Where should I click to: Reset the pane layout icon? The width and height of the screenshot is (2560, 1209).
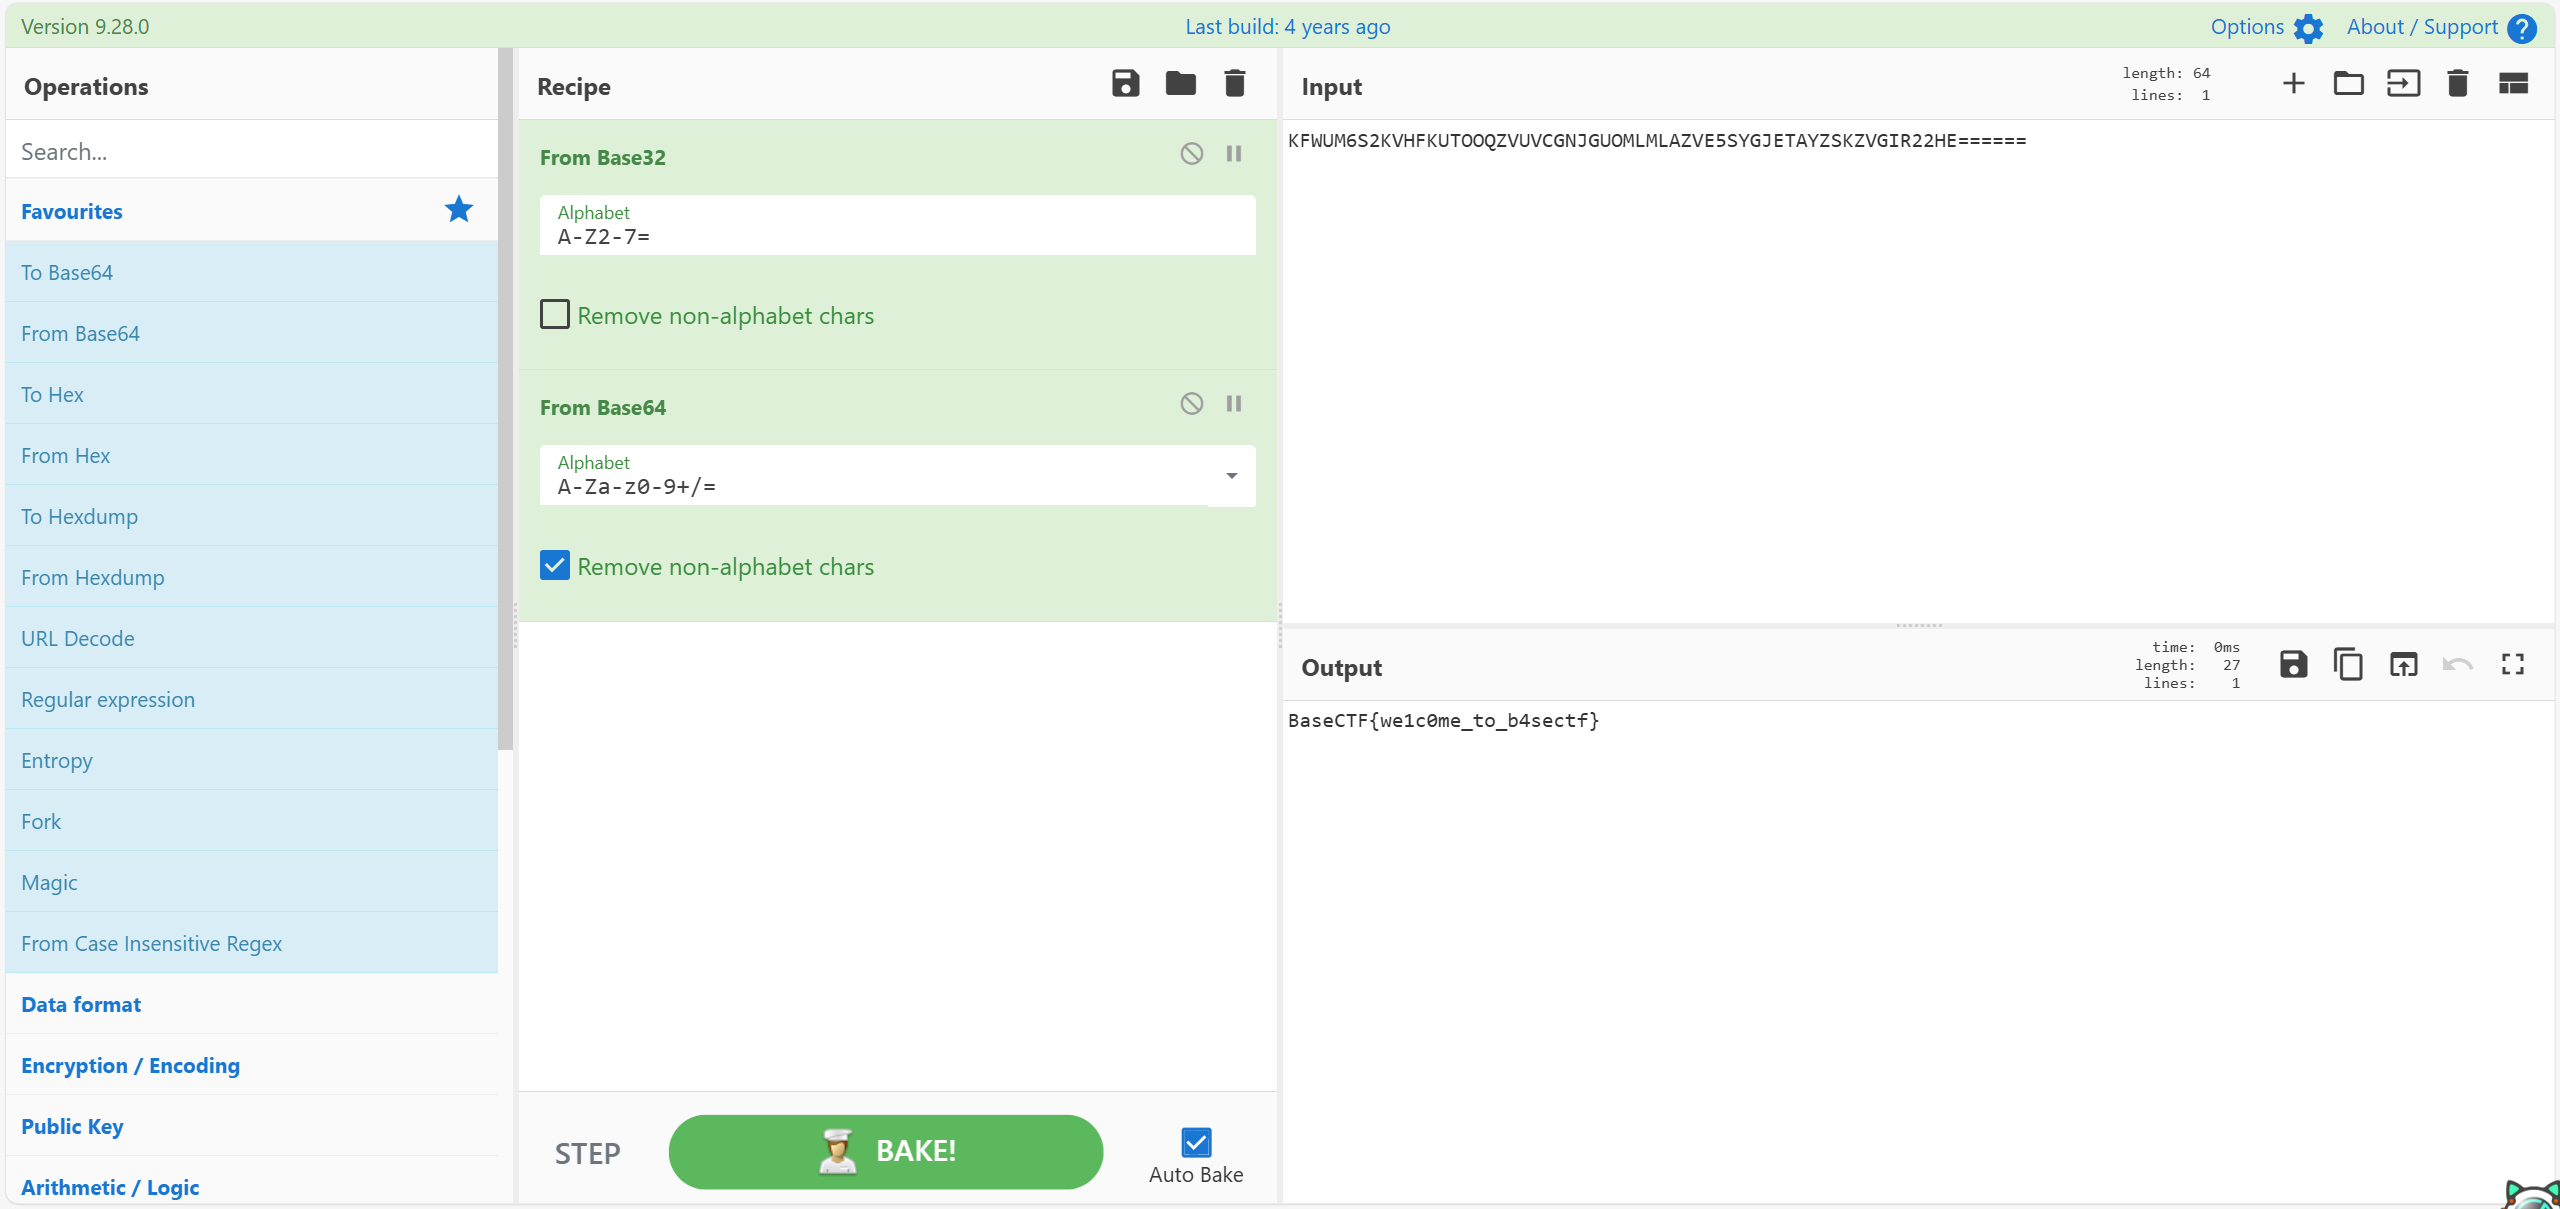coord(2513,84)
